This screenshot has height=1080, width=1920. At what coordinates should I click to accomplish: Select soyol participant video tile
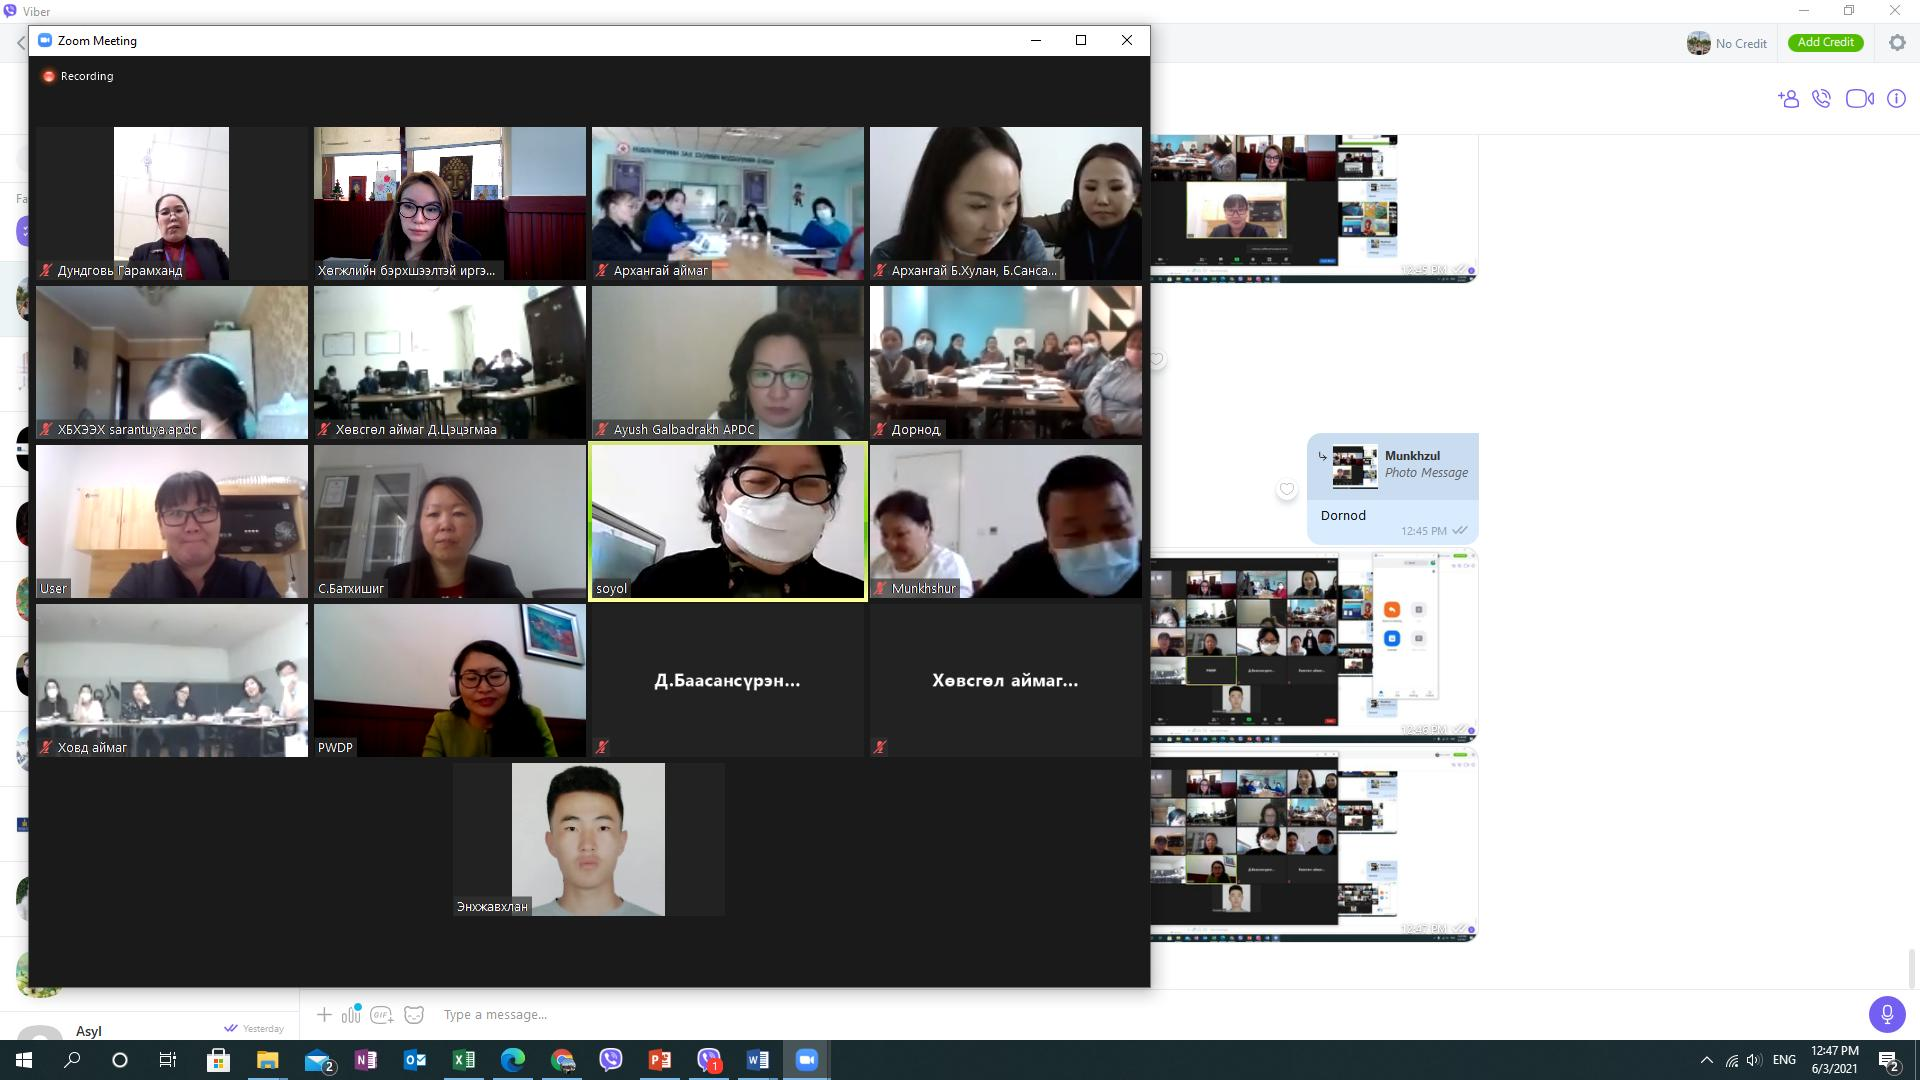727,521
